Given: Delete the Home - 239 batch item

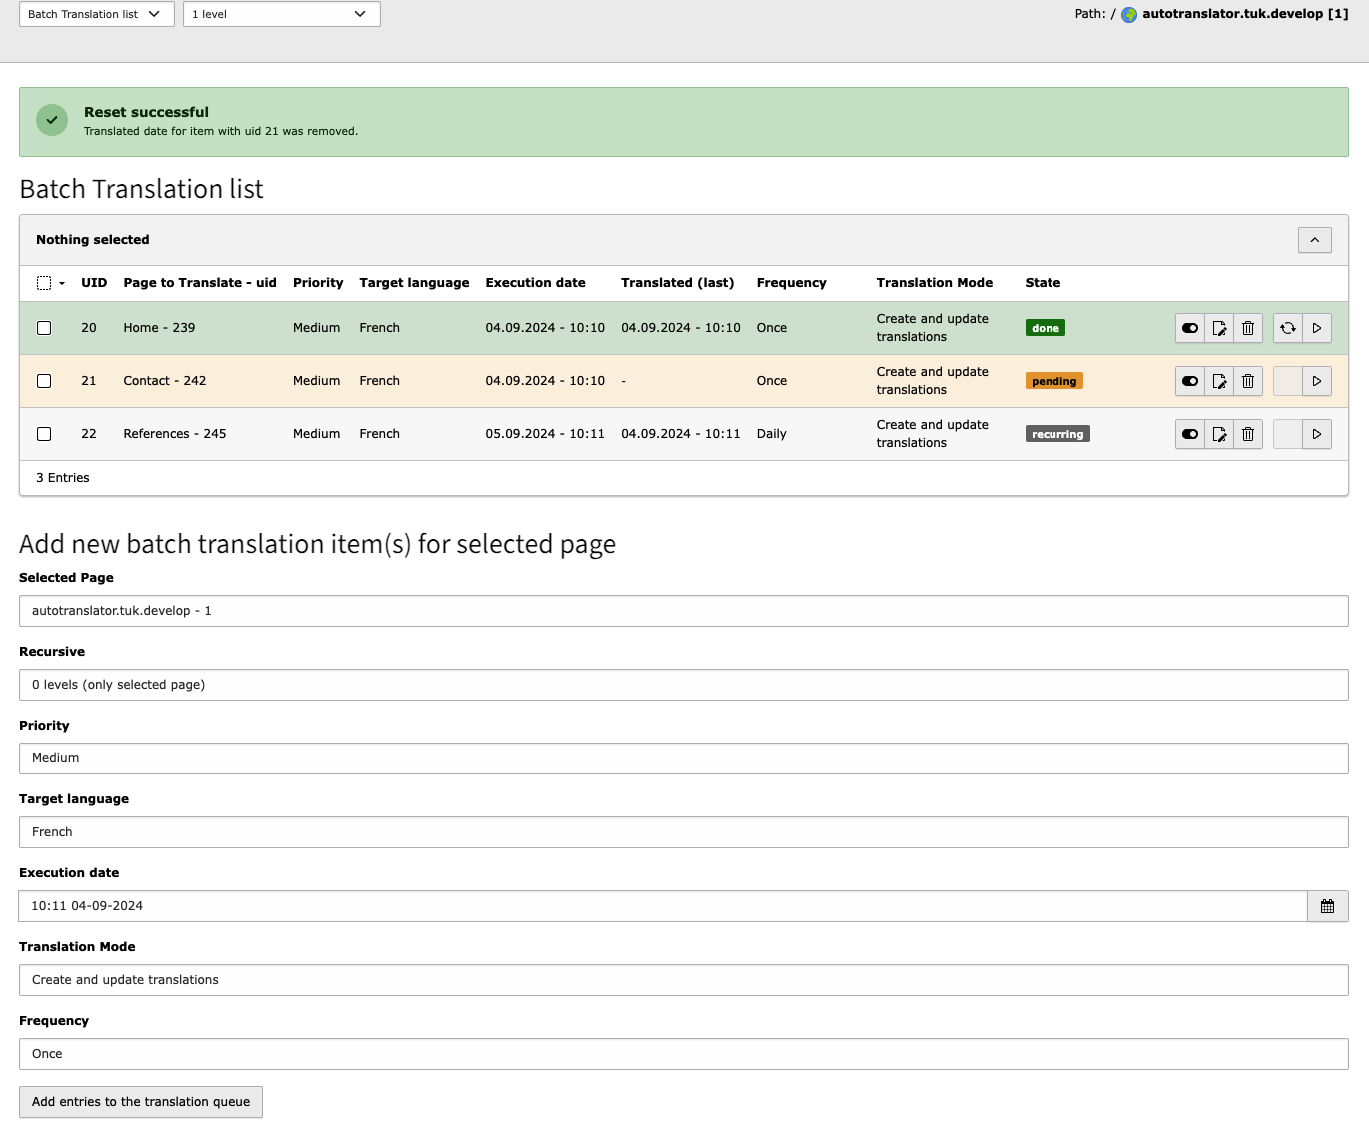Looking at the screenshot, I should pos(1248,328).
